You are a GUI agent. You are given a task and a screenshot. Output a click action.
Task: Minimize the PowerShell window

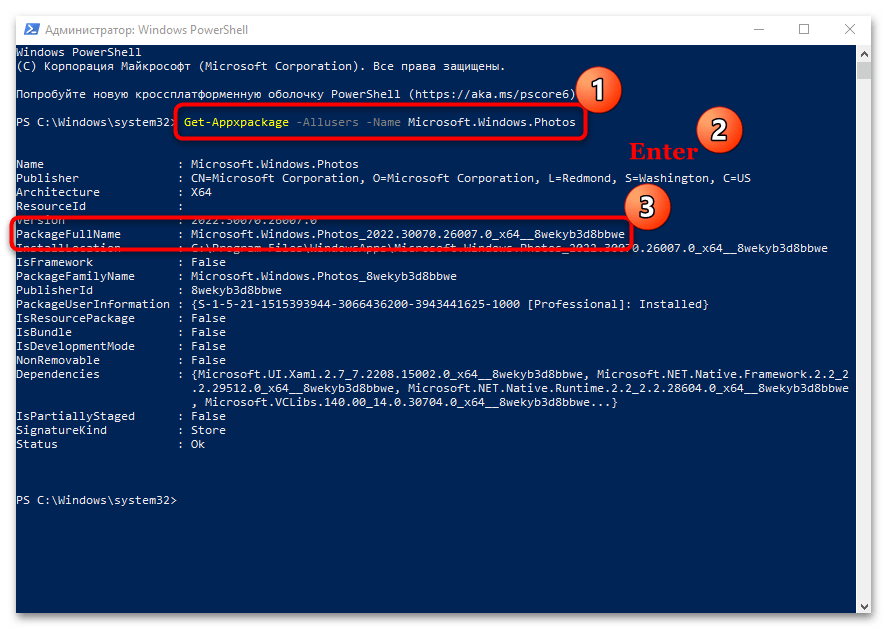[757, 29]
